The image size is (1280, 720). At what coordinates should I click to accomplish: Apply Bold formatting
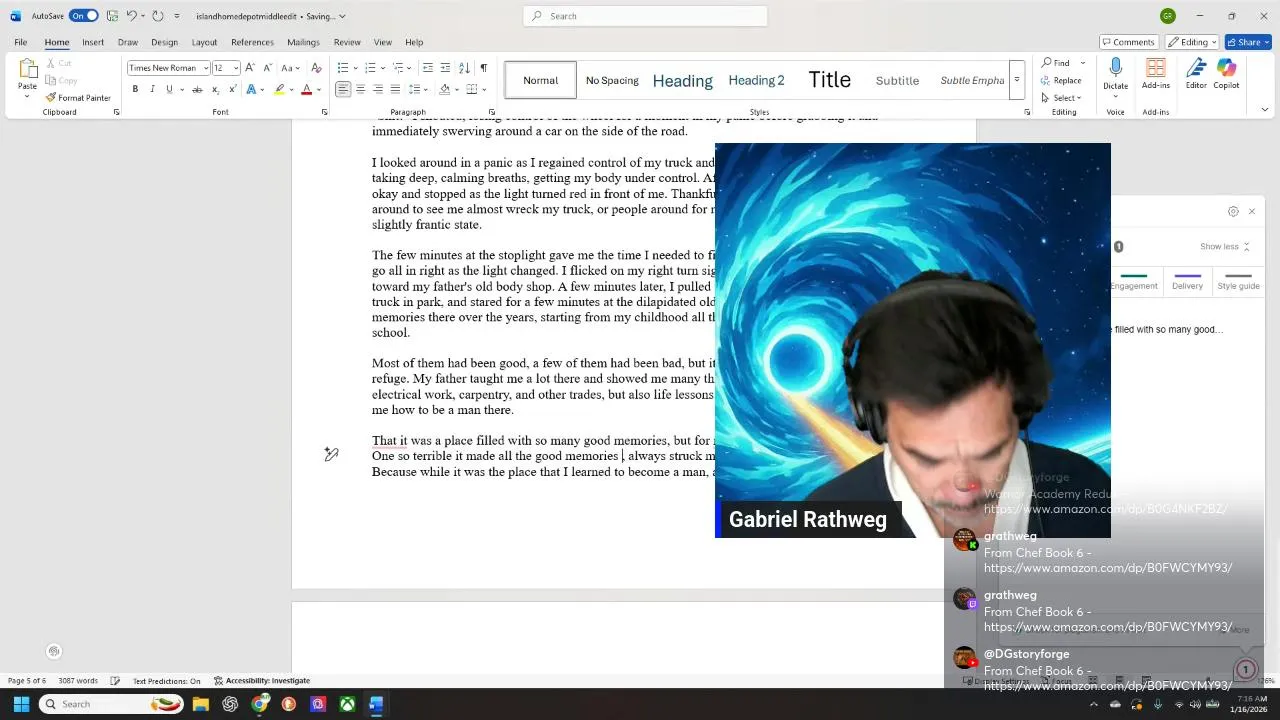coord(135,89)
